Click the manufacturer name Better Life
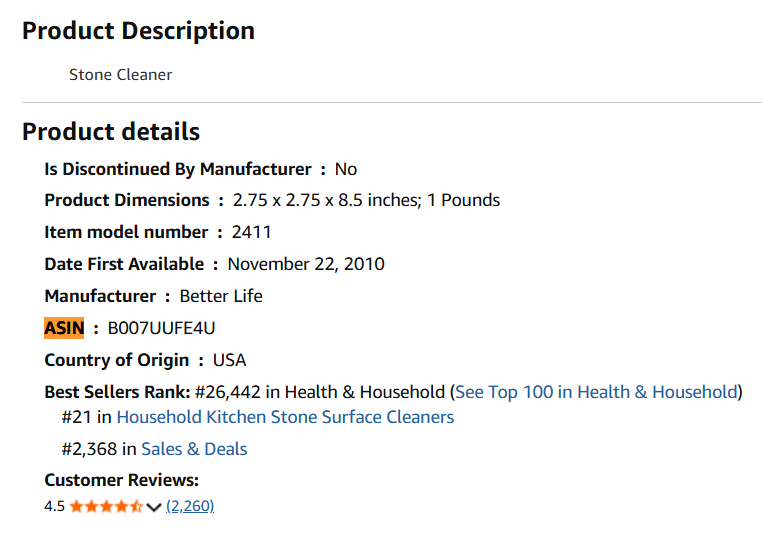Image resolution: width=762 pixels, height=548 pixels. [x=221, y=296]
